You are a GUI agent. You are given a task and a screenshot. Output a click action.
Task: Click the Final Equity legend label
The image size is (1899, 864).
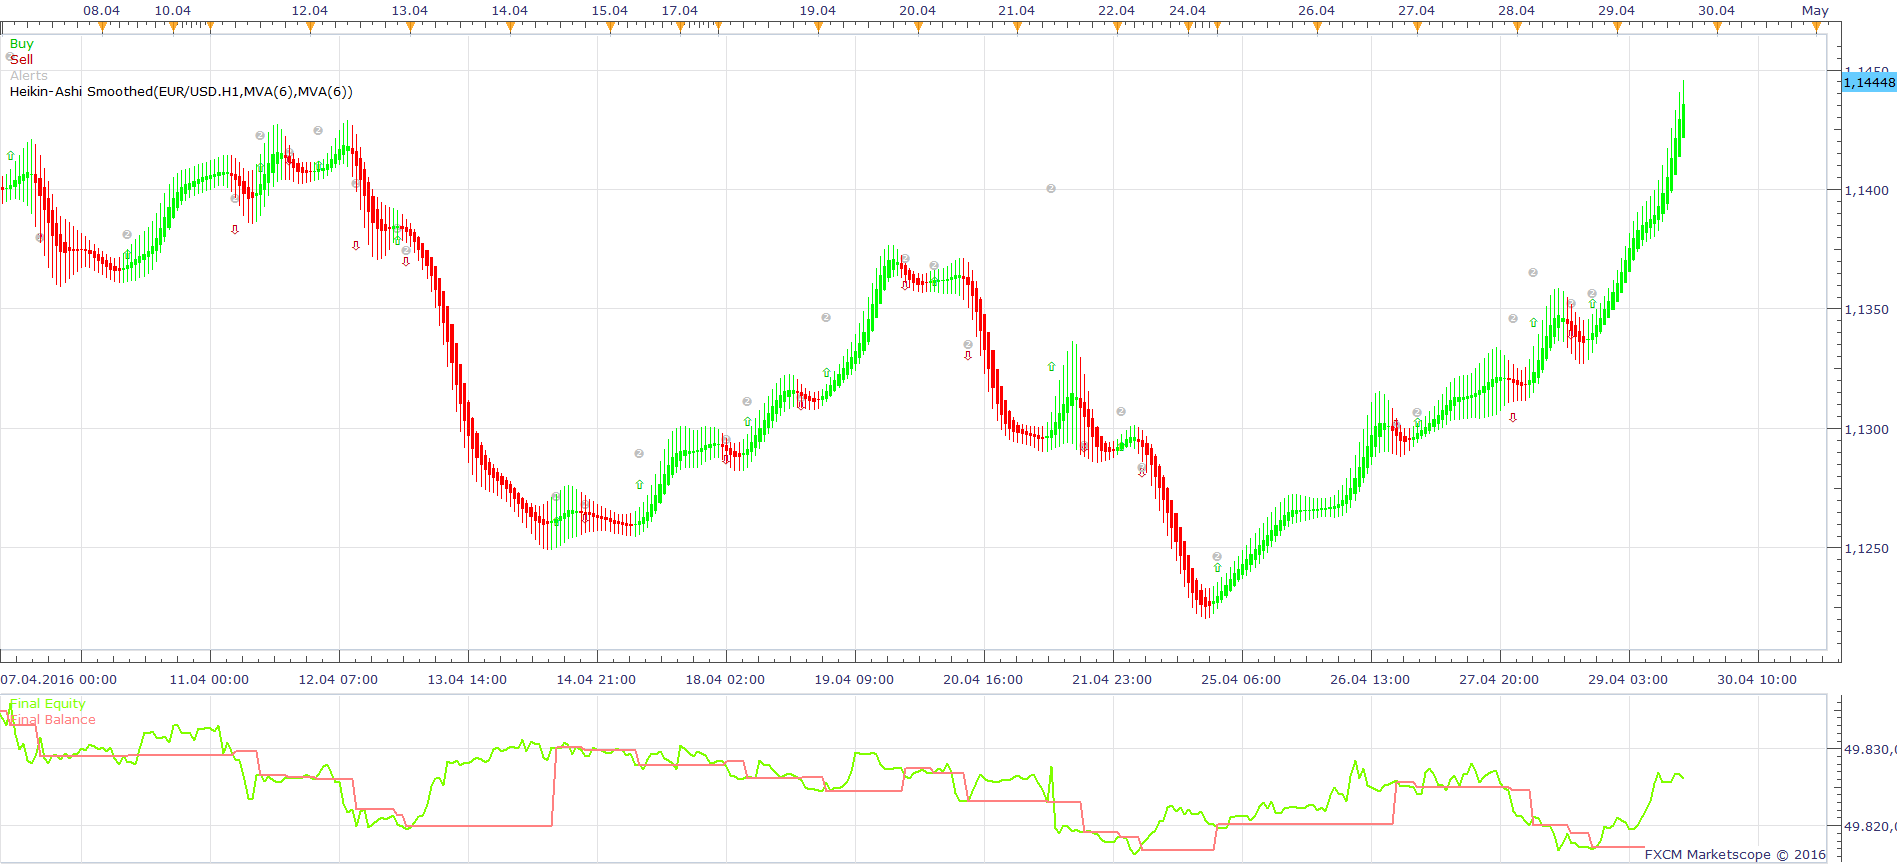47,704
